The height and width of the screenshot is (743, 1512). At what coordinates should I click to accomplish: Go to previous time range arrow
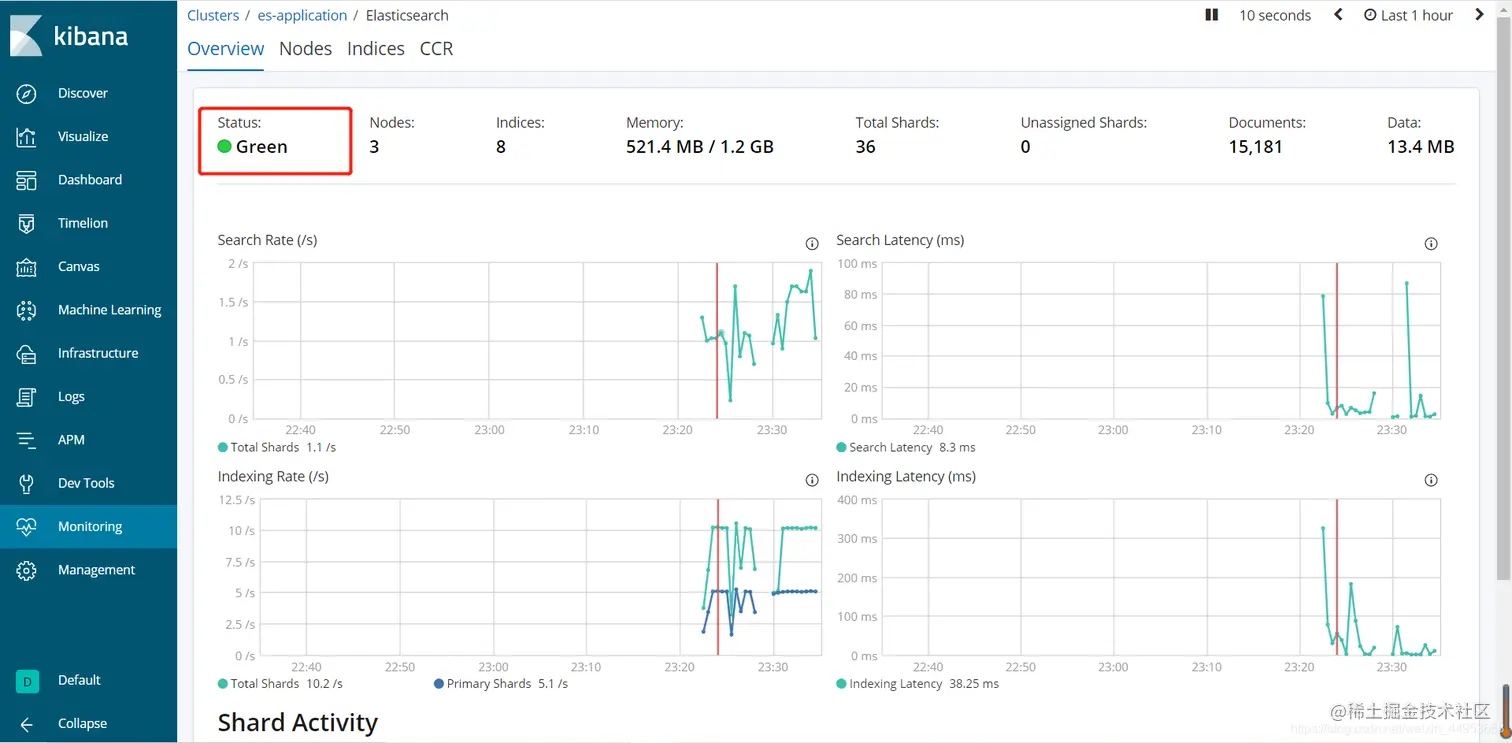[1338, 15]
